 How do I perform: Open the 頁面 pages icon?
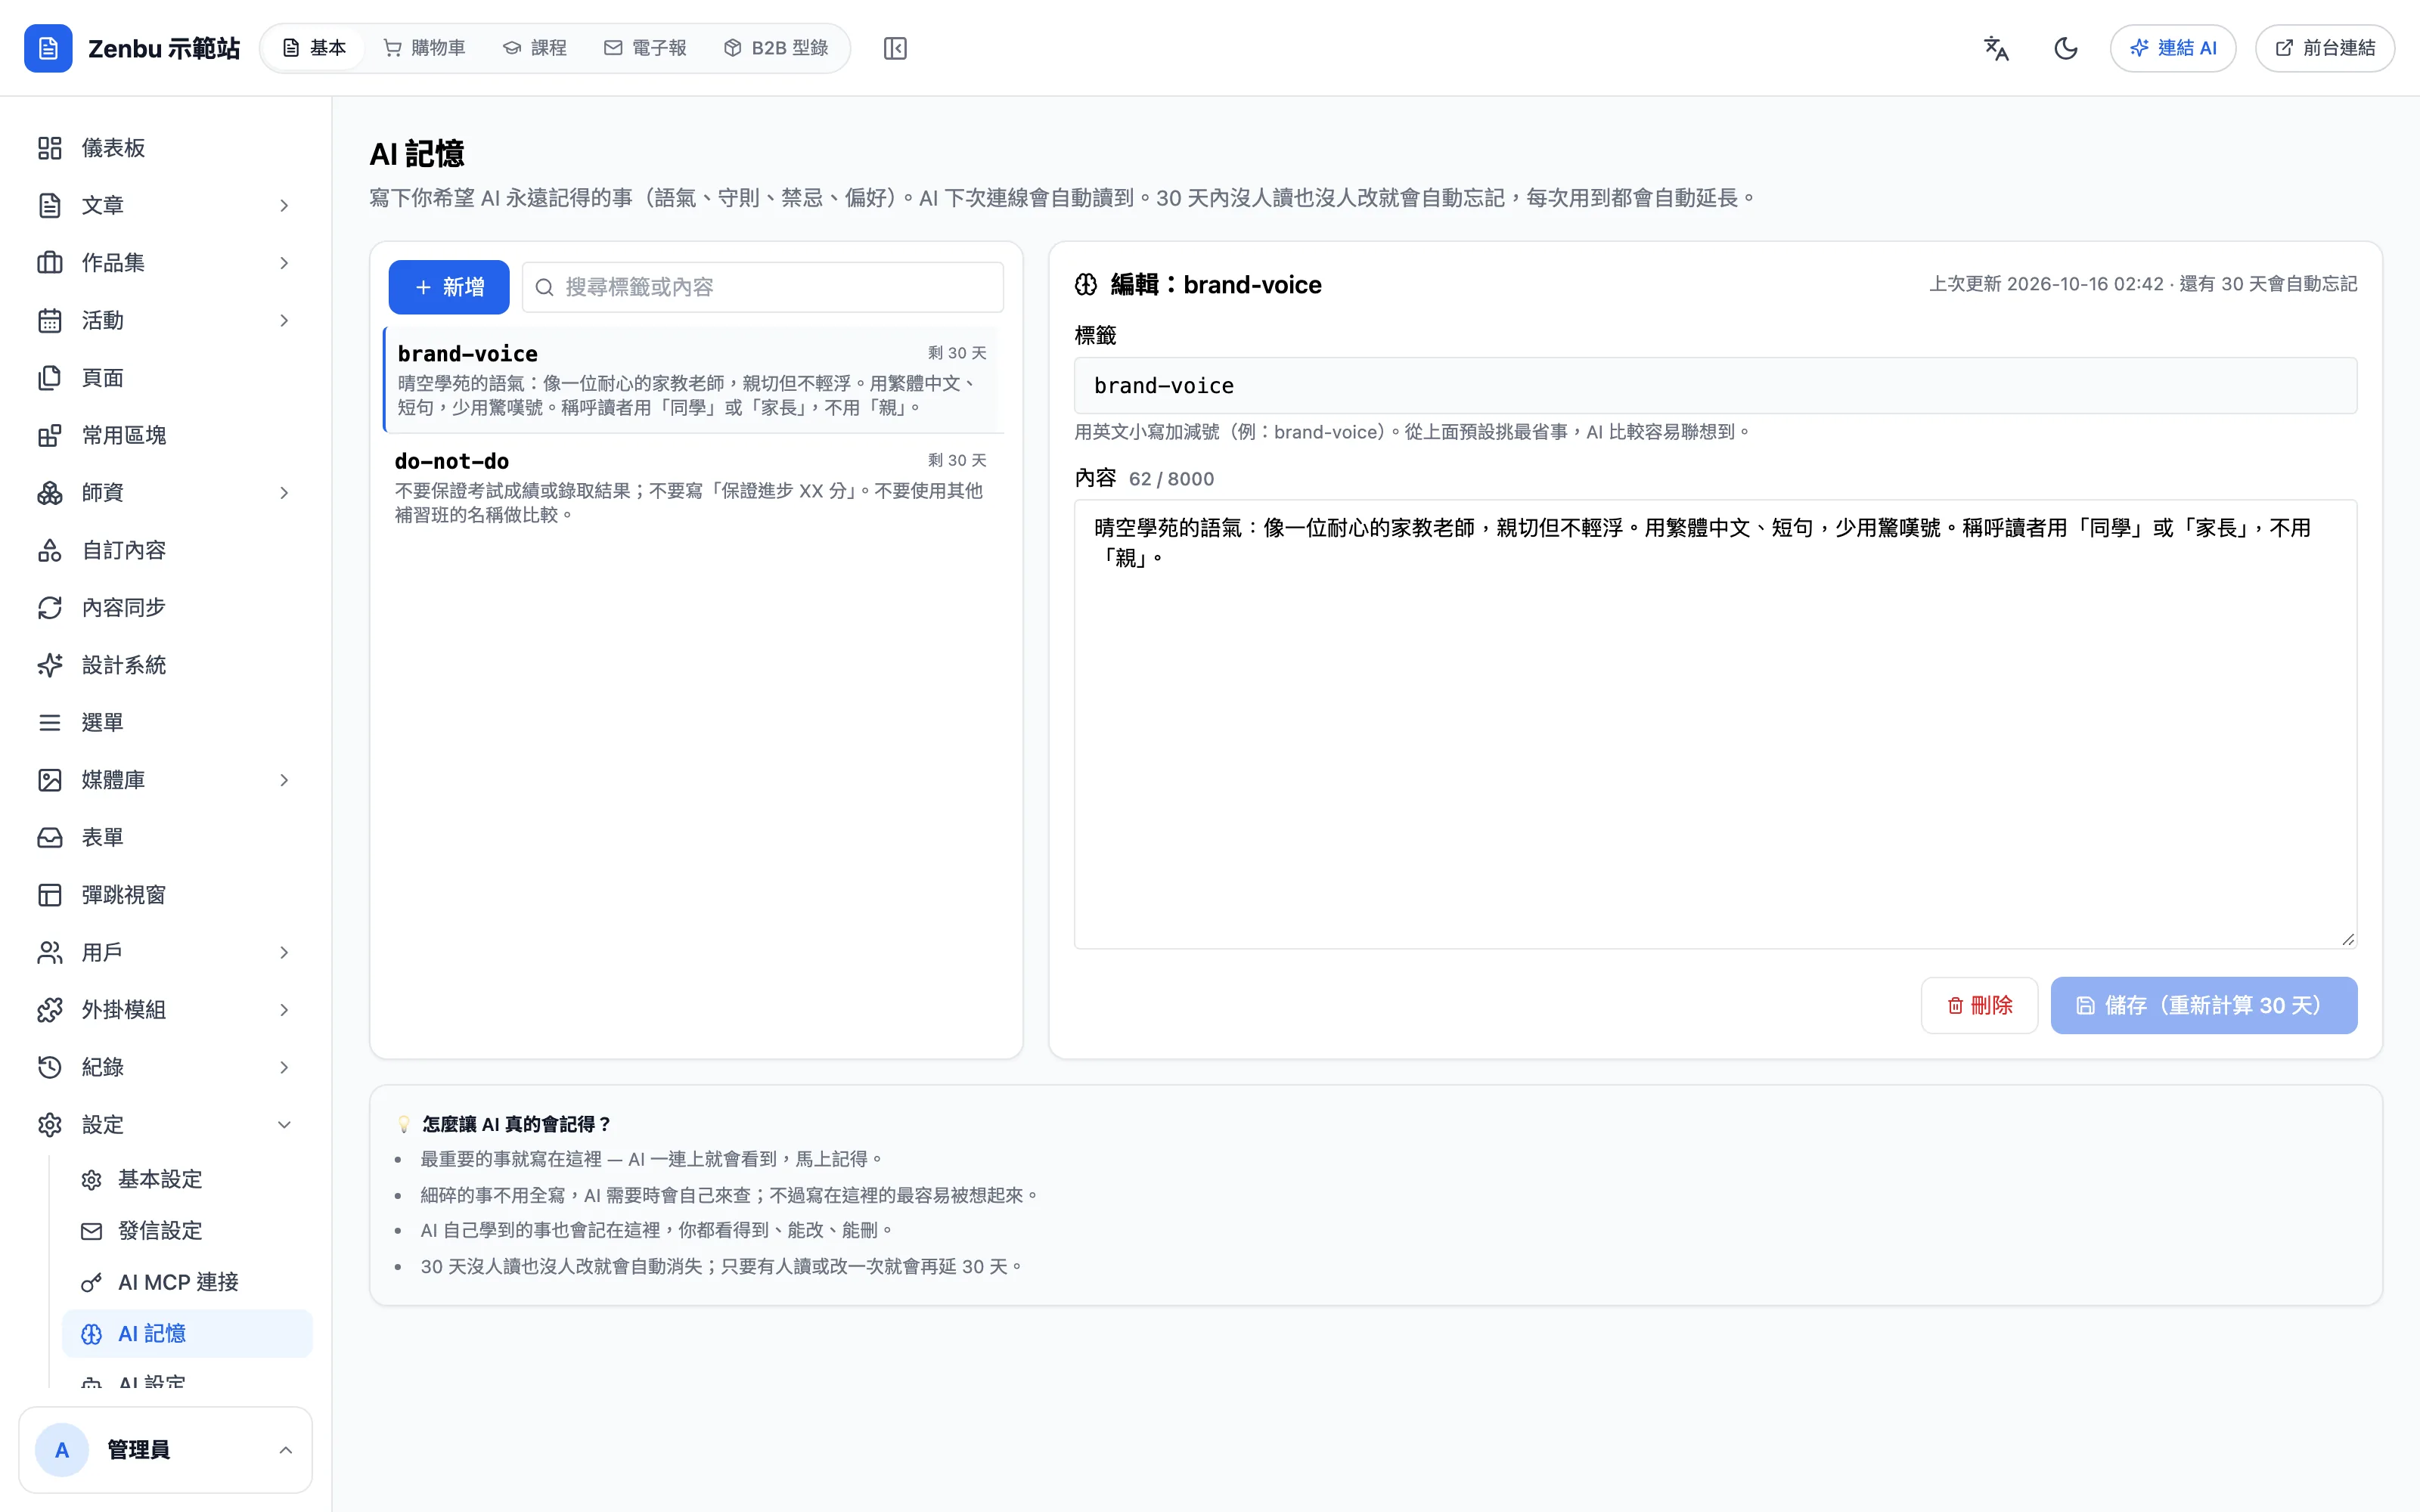coord(50,378)
